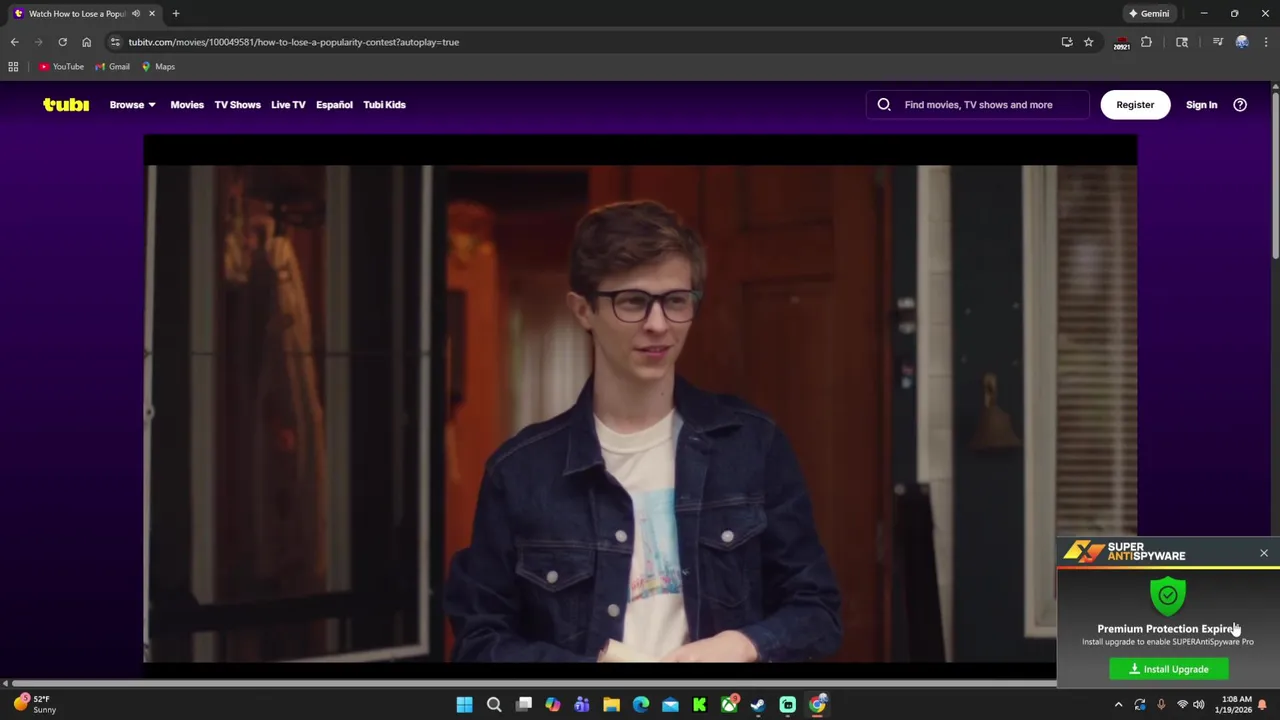Click the Register button
1280x720 pixels.
tap(1135, 104)
